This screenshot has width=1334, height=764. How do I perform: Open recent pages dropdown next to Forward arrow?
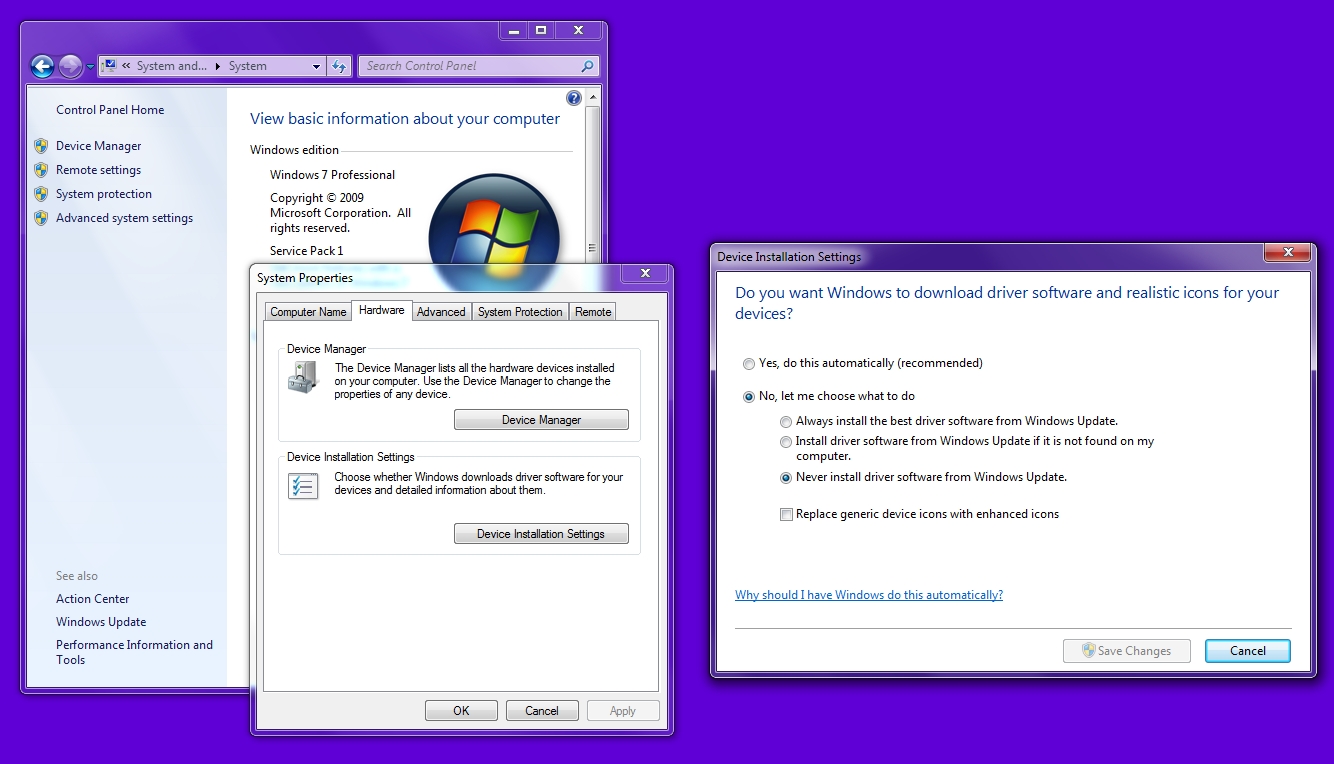(90, 67)
